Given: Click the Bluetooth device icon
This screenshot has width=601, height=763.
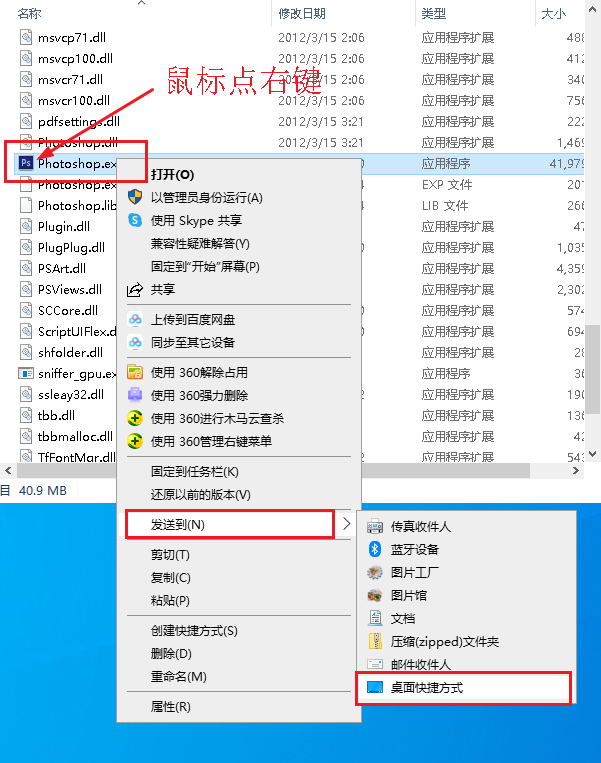Looking at the screenshot, I should (x=374, y=549).
